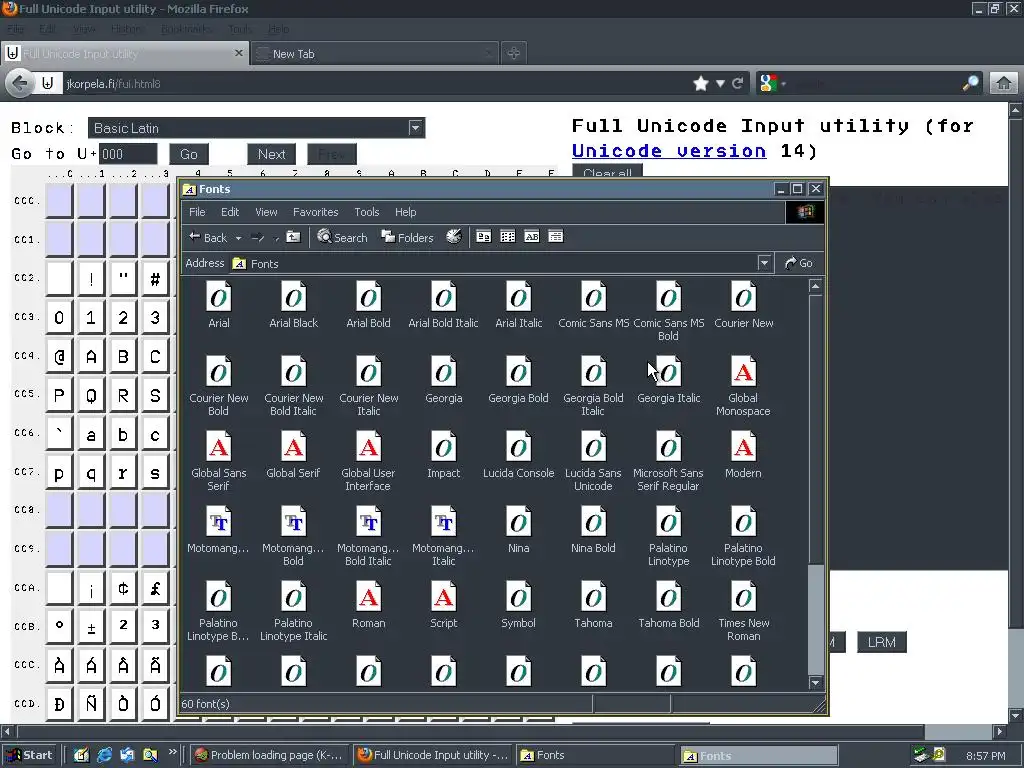Select the Palatino Linotype Bold font
This screenshot has width=1024, height=768.
click(743, 537)
